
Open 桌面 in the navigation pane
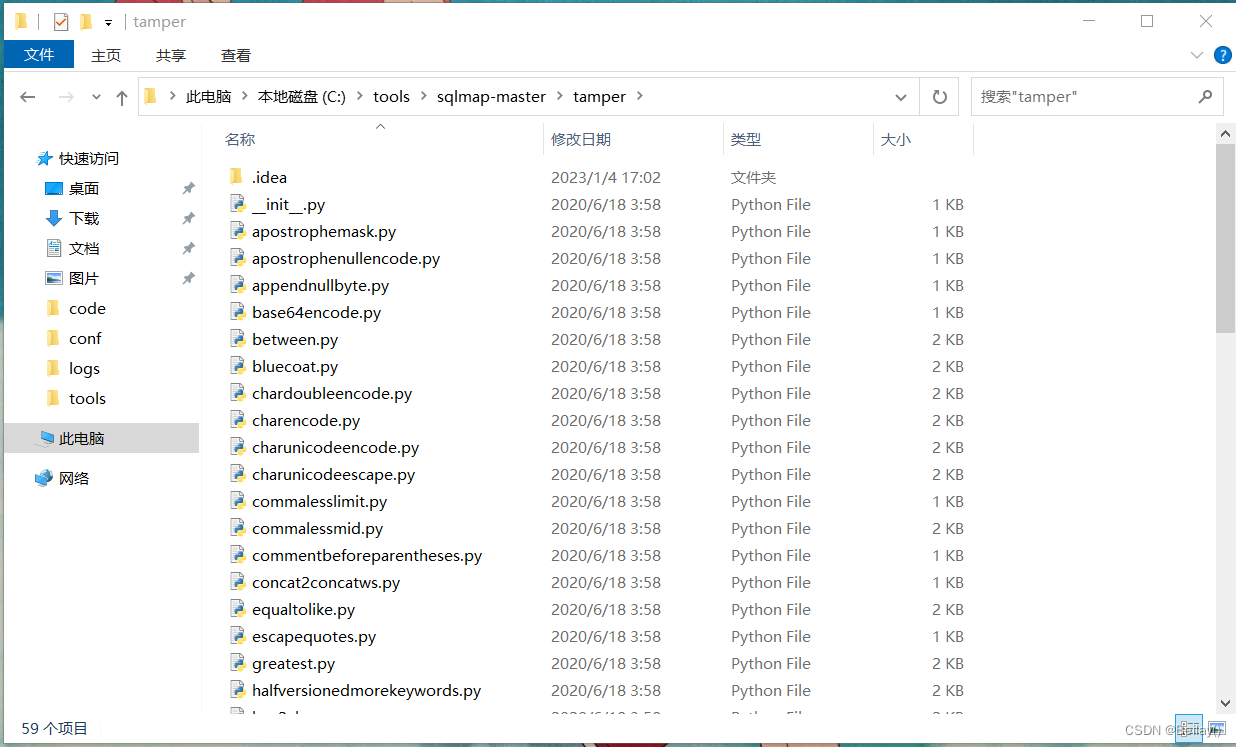tap(84, 188)
